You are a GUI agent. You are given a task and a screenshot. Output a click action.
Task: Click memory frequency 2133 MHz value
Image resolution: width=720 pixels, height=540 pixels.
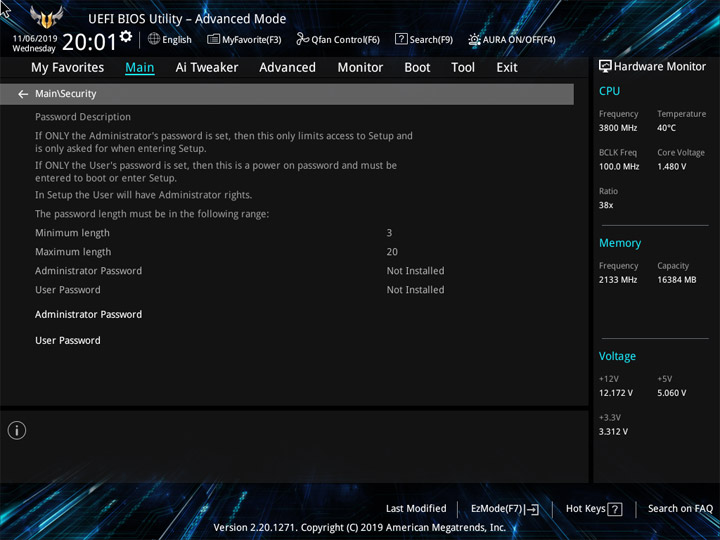[618, 280]
